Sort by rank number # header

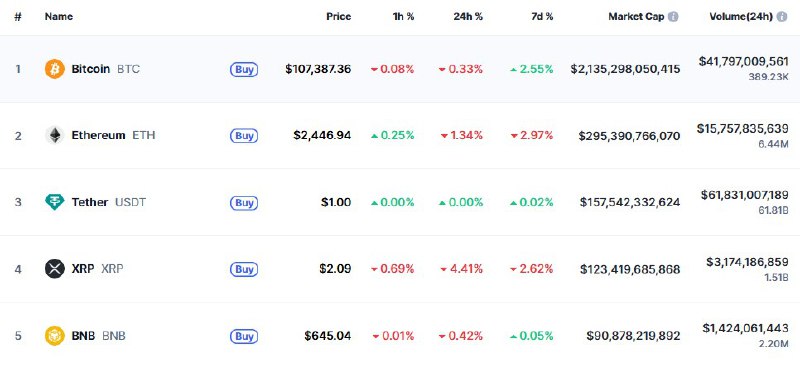coord(18,16)
